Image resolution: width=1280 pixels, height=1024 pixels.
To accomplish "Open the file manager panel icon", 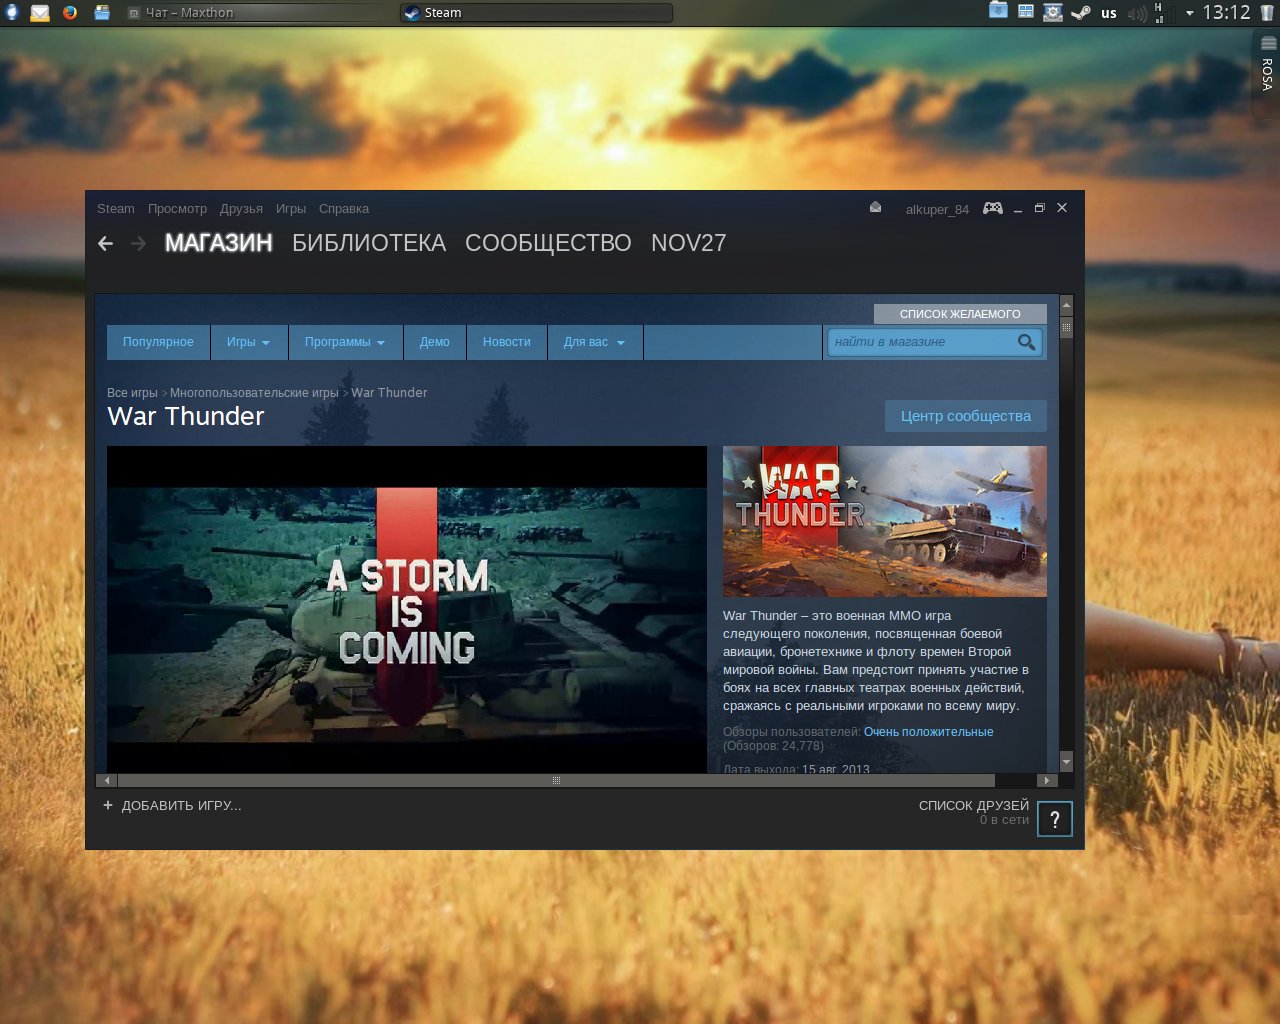I will pyautogui.click(x=101, y=13).
